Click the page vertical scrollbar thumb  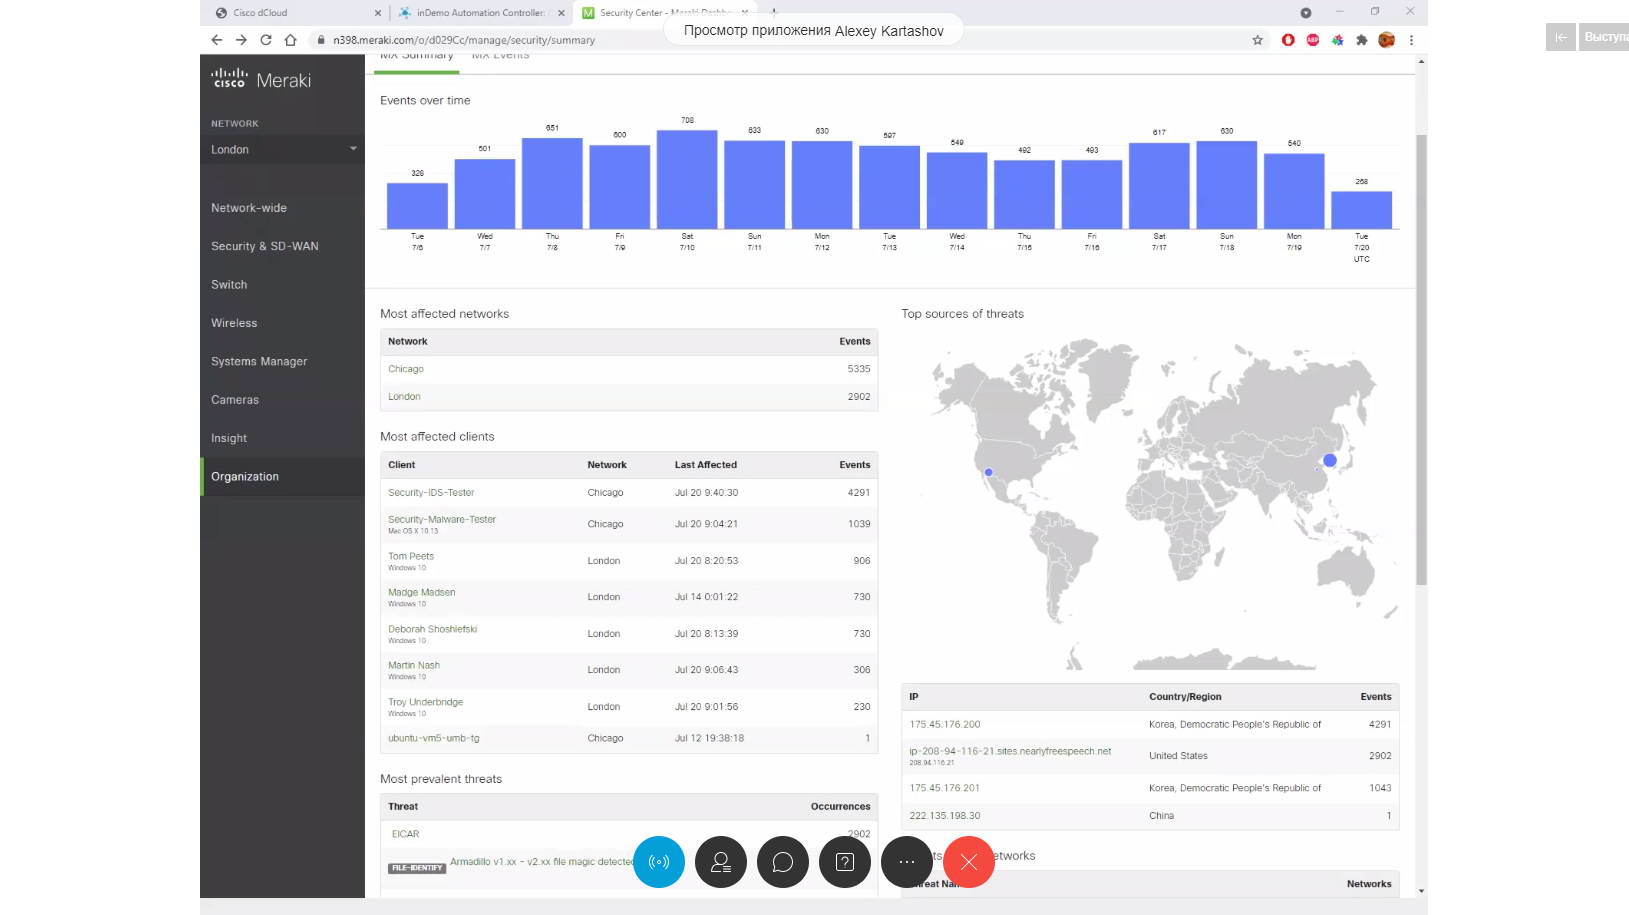click(x=1421, y=360)
